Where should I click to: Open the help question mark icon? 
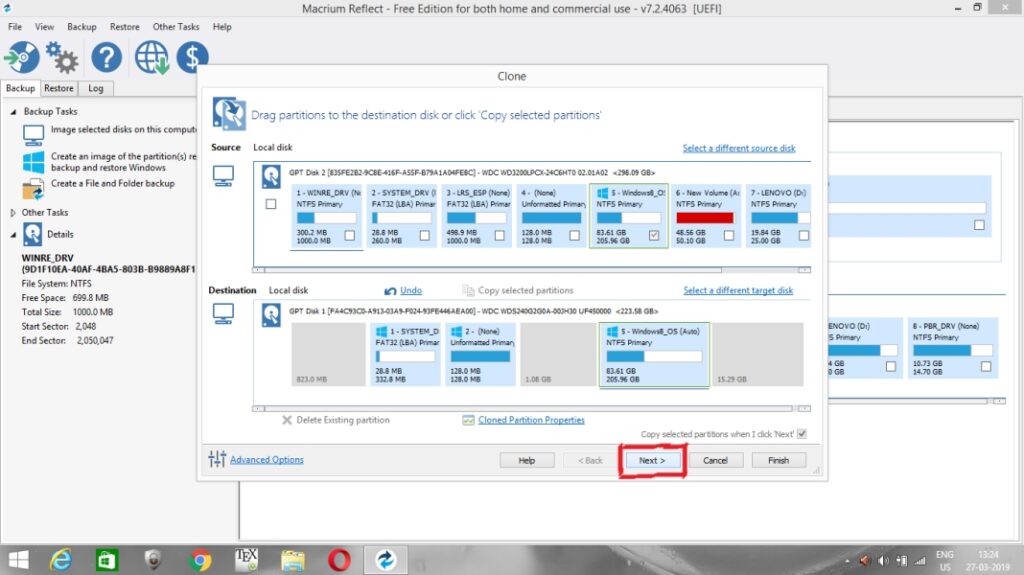click(106, 58)
